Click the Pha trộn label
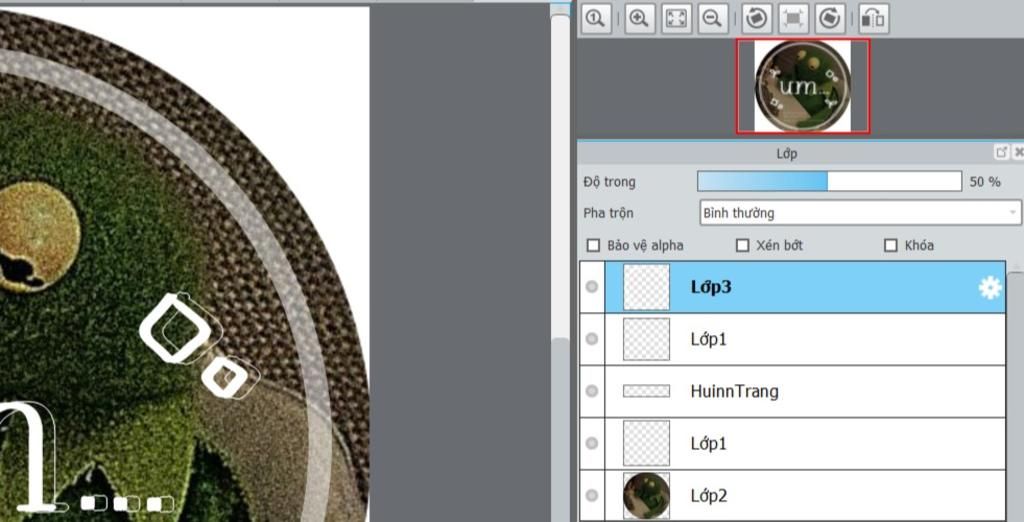This screenshot has width=1024, height=522. pyautogui.click(x=608, y=213)
